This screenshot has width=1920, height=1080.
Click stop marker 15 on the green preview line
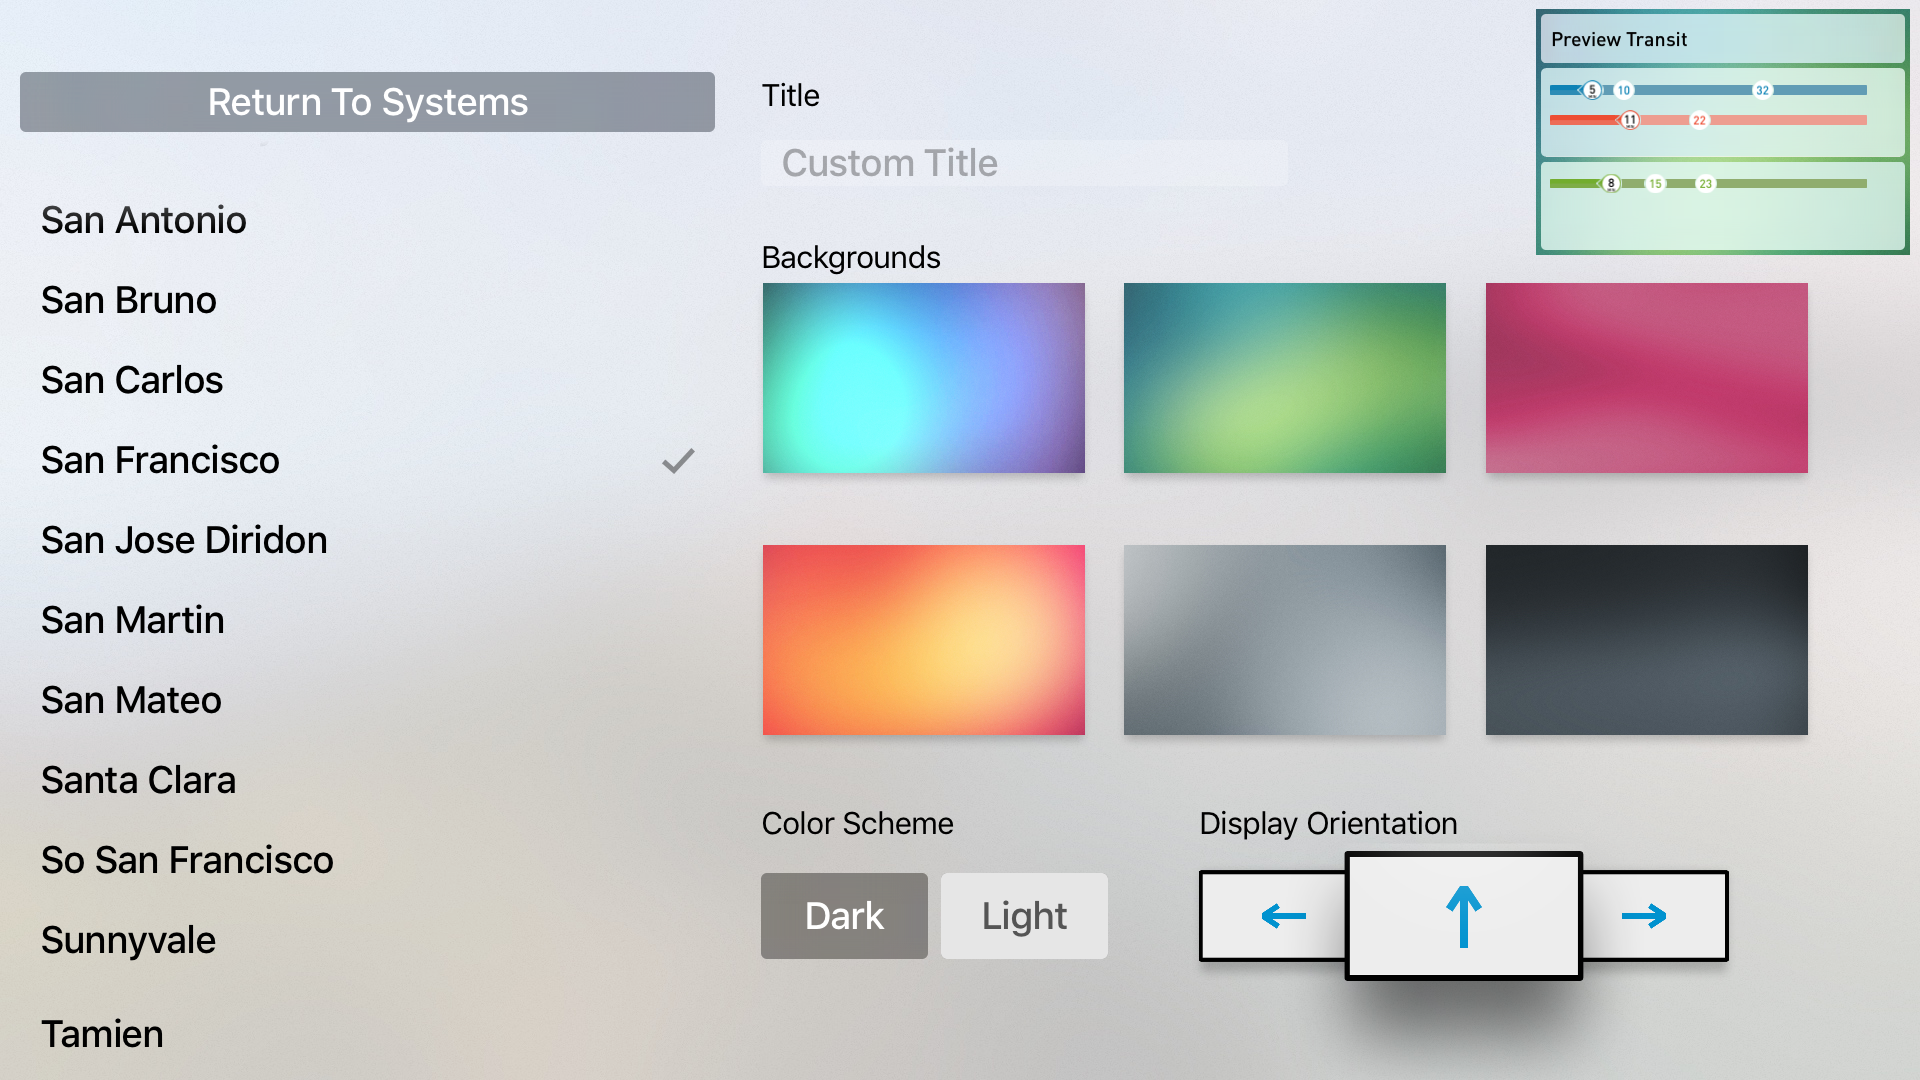tap(1655, 183)
